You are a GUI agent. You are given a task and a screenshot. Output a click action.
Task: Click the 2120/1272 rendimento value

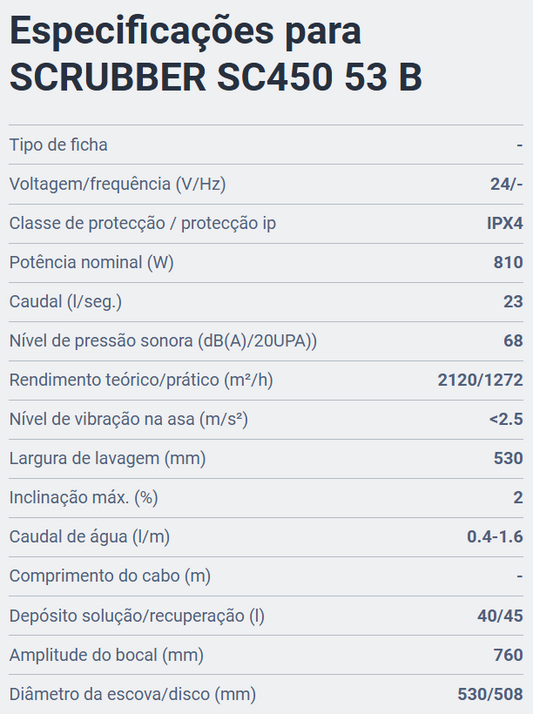point(480,380)
